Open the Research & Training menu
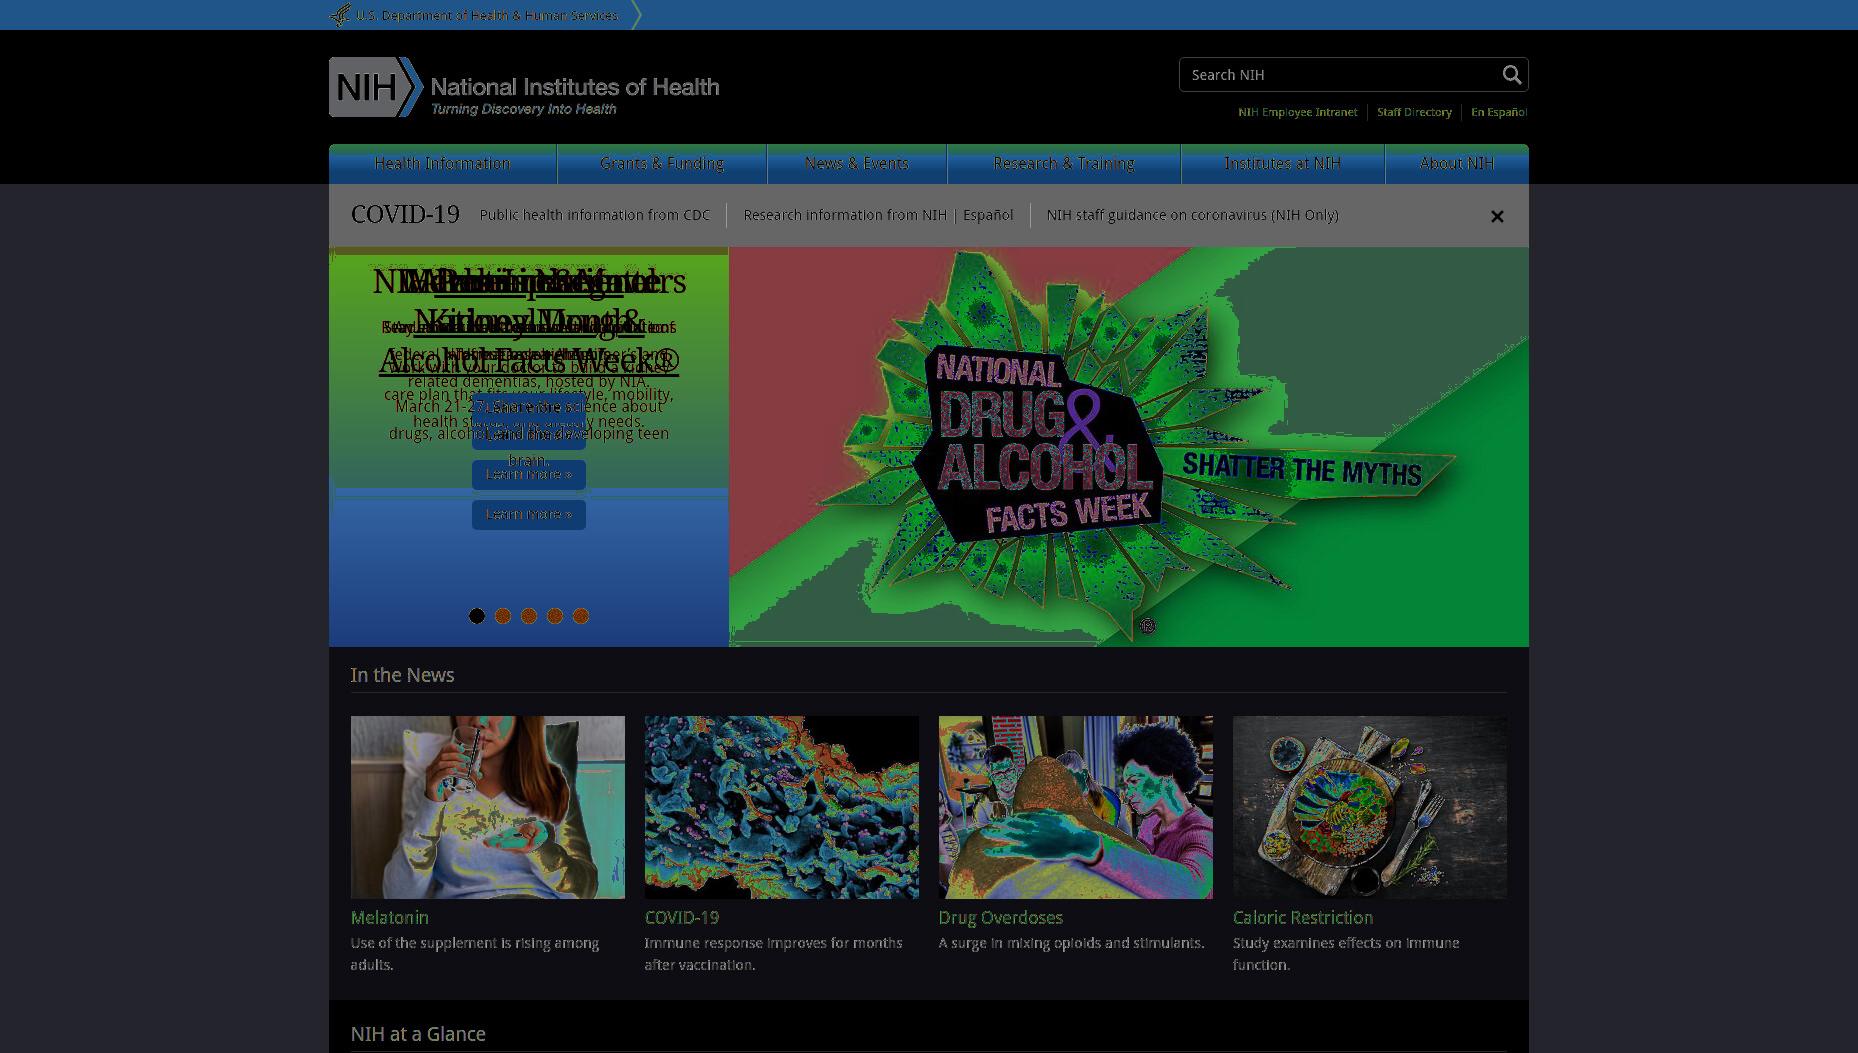This screenshot has height=1053, width=1858. [x=1064, y=164]
